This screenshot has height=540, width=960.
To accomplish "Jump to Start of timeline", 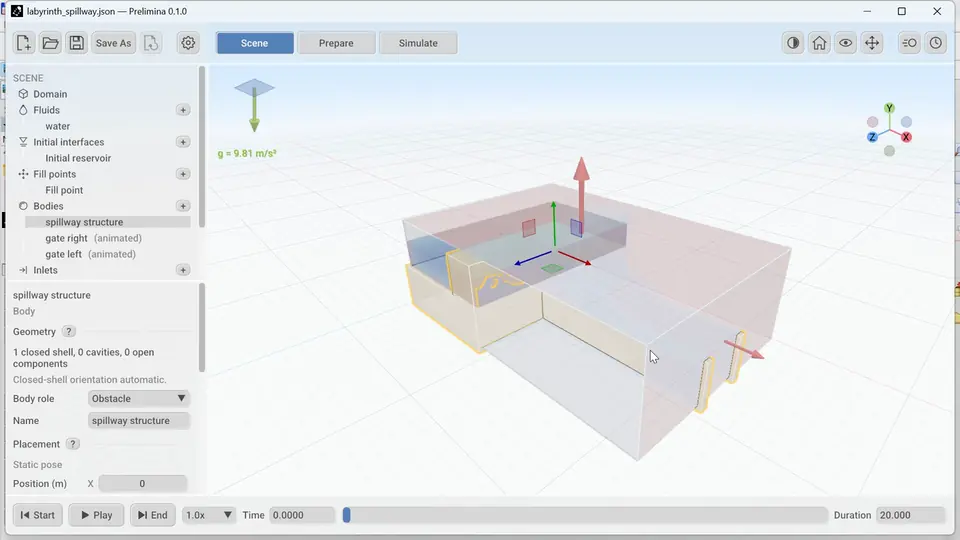I will click(37, 515).
